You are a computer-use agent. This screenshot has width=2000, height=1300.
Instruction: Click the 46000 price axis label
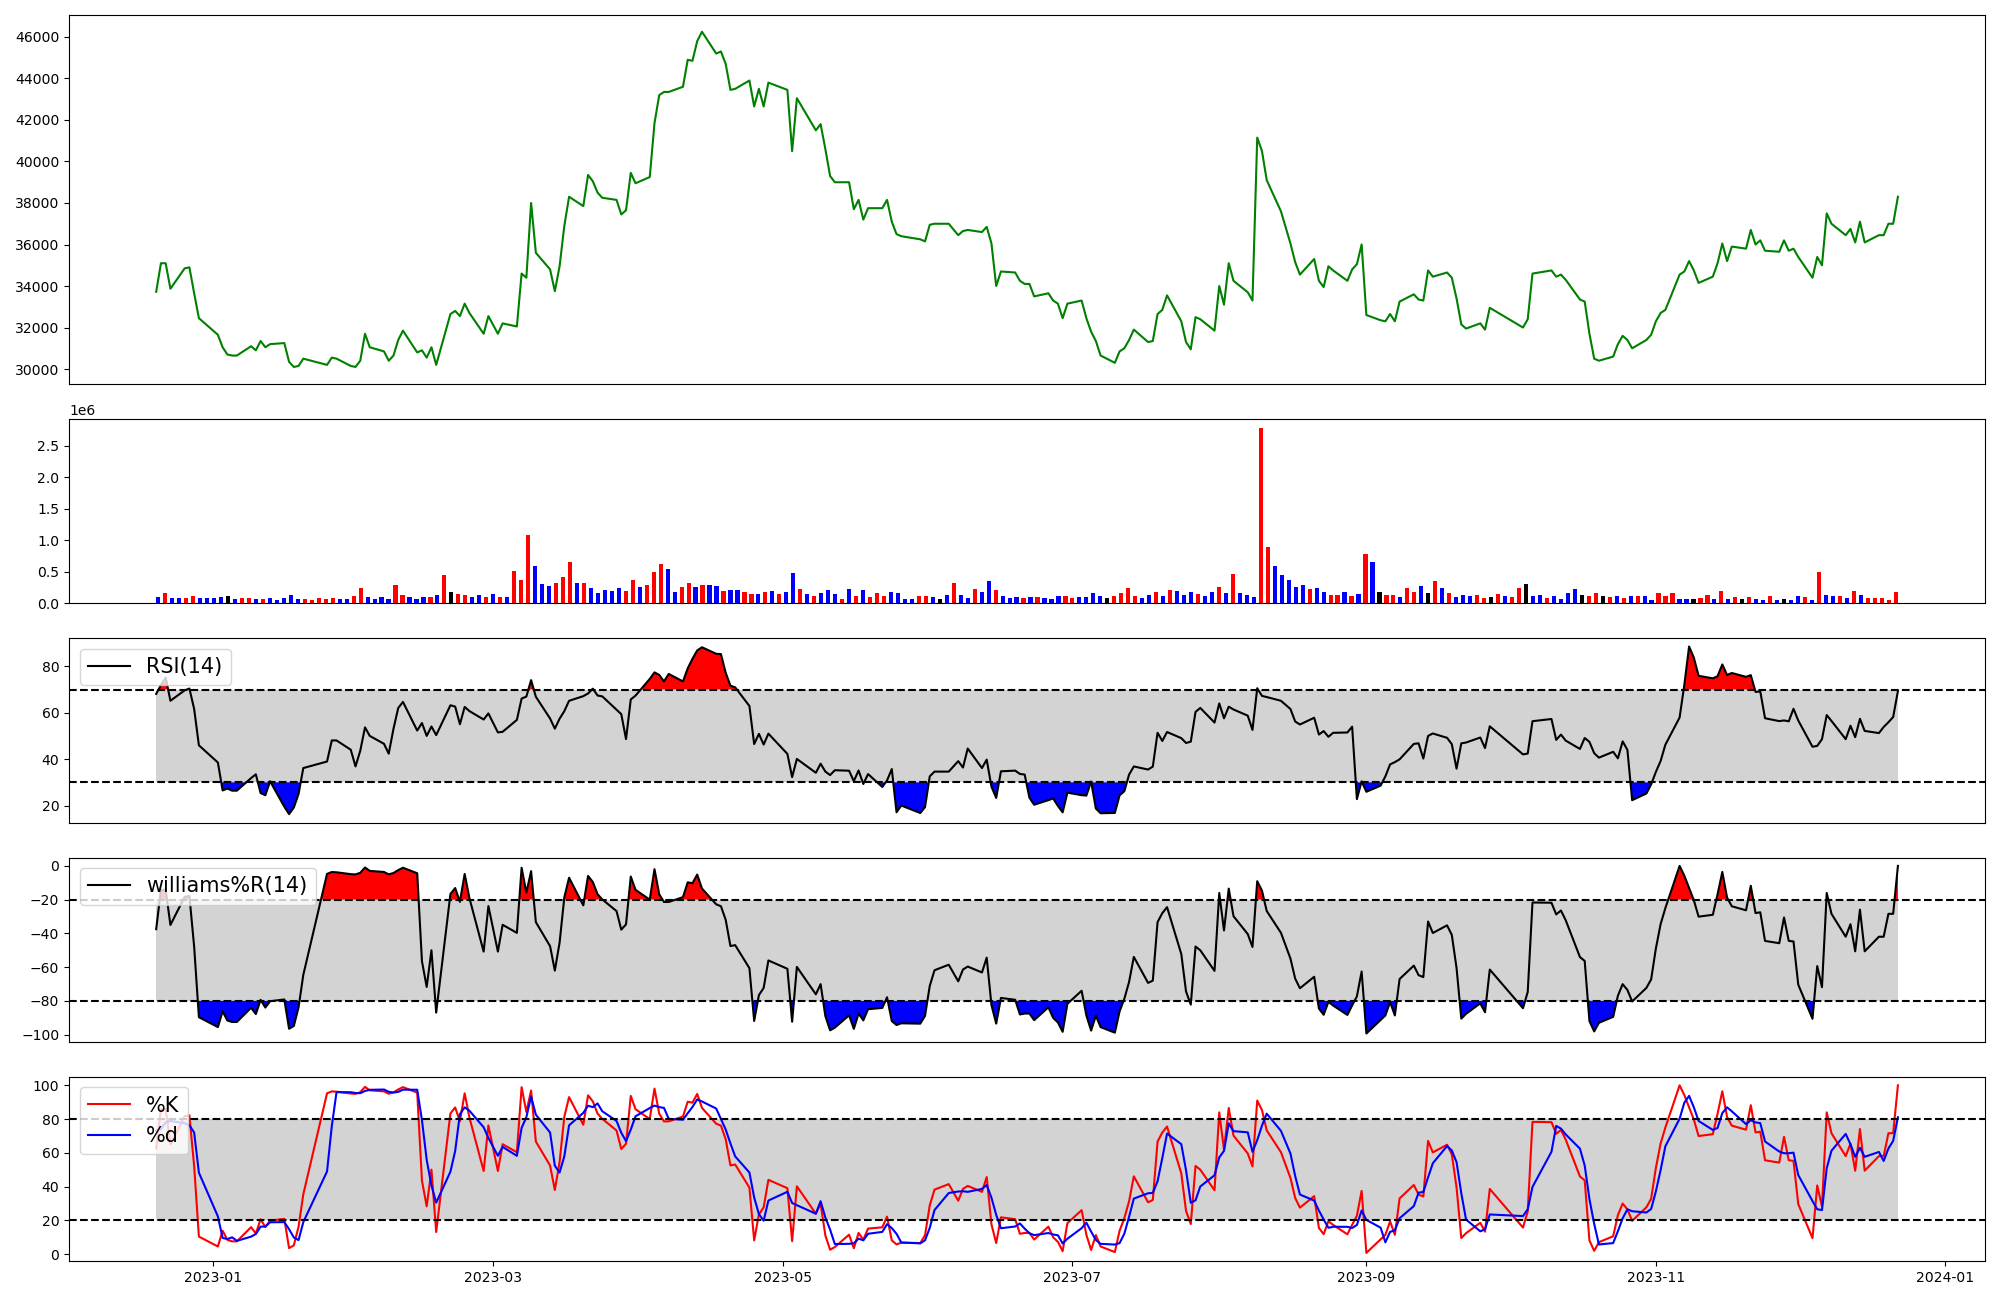coord(37,37)
